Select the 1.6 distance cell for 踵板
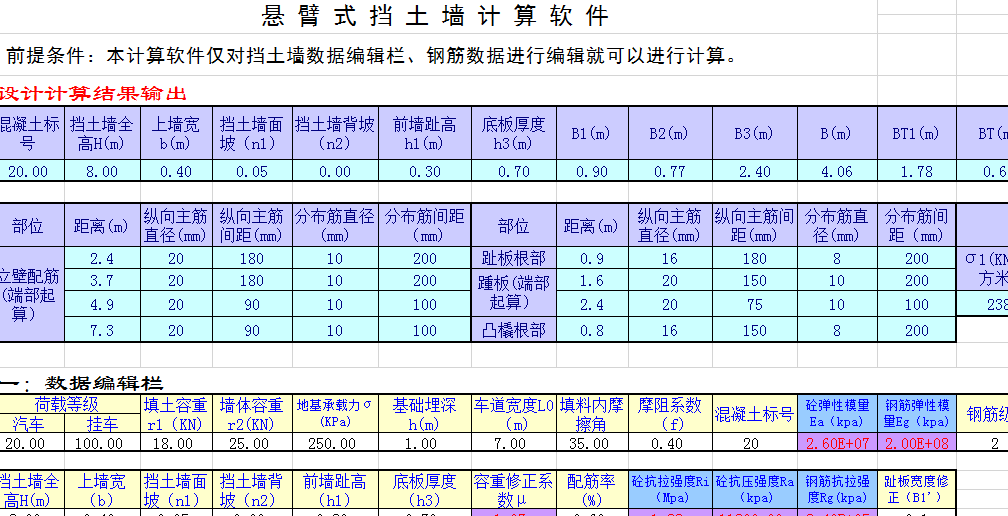1008x516 pixels. [592, 280]
